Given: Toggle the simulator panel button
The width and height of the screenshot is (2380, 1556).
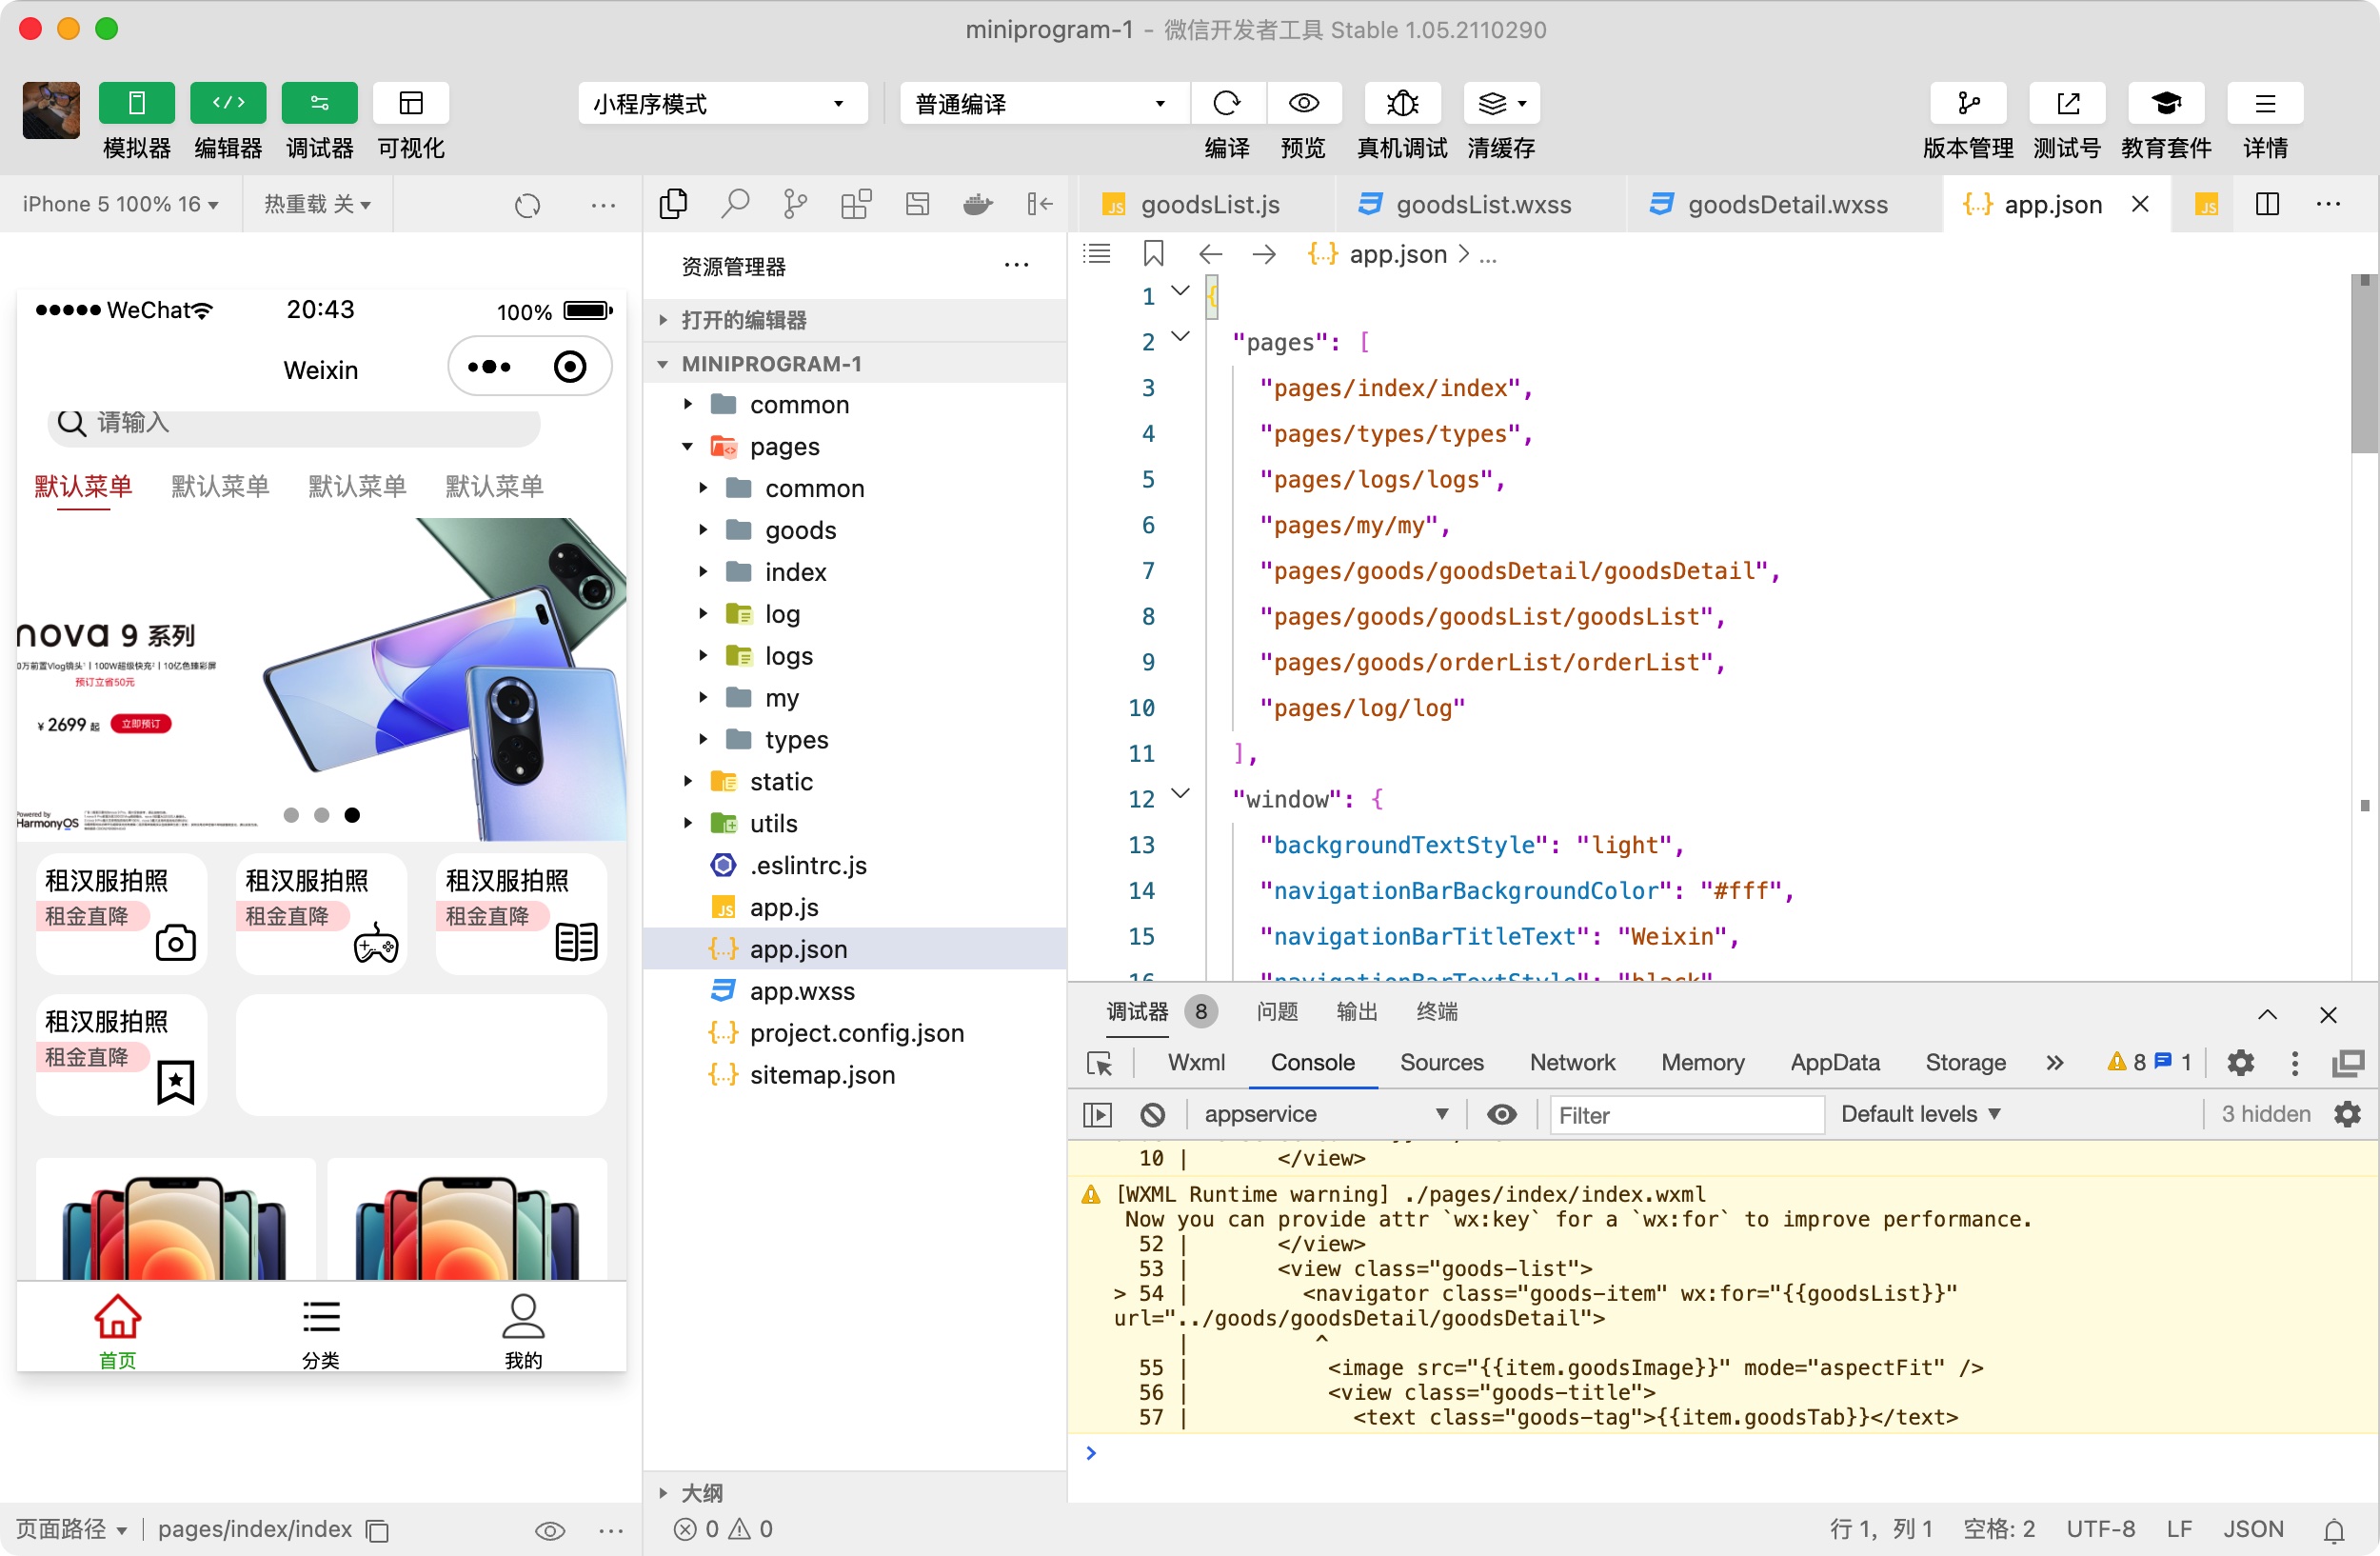Looking at the screenshot, I should 137,103.
